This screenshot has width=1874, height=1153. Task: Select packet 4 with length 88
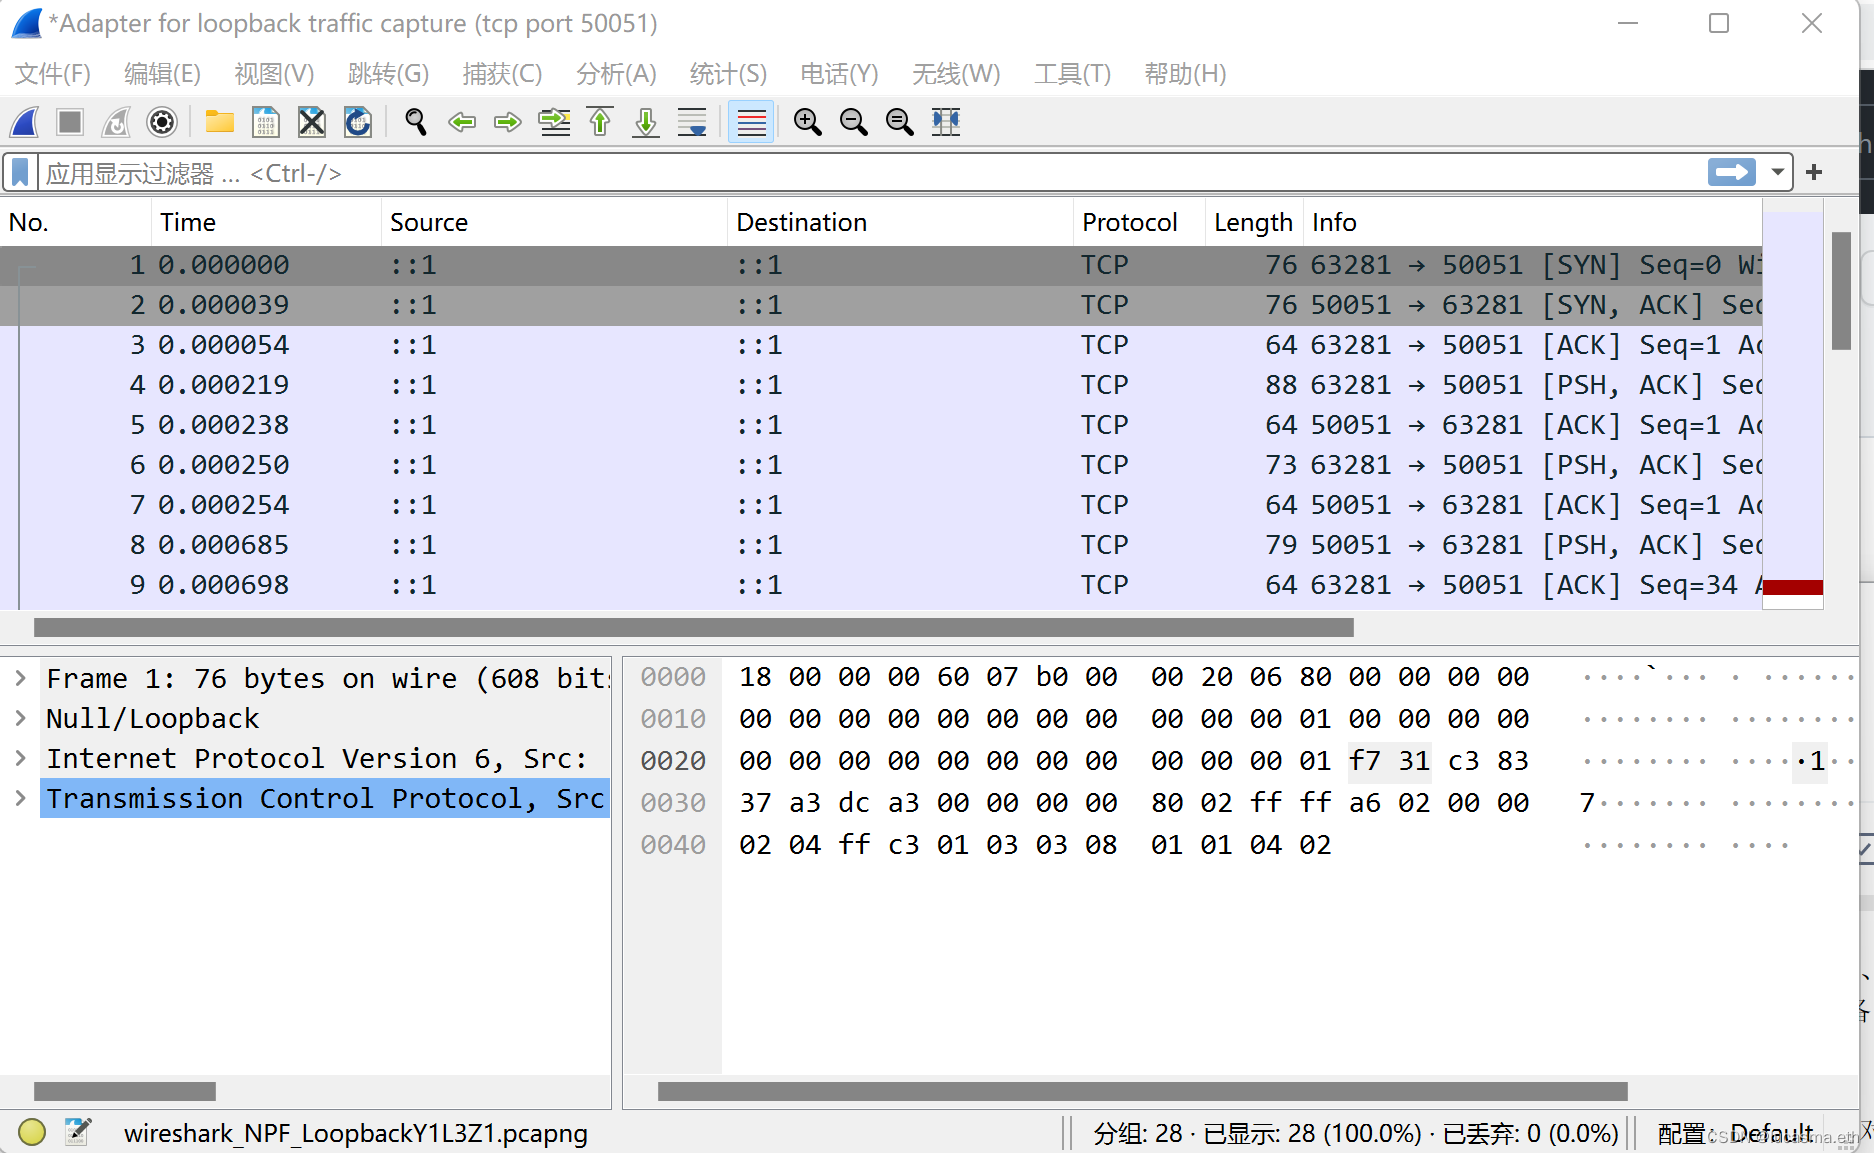pos(881,385)
